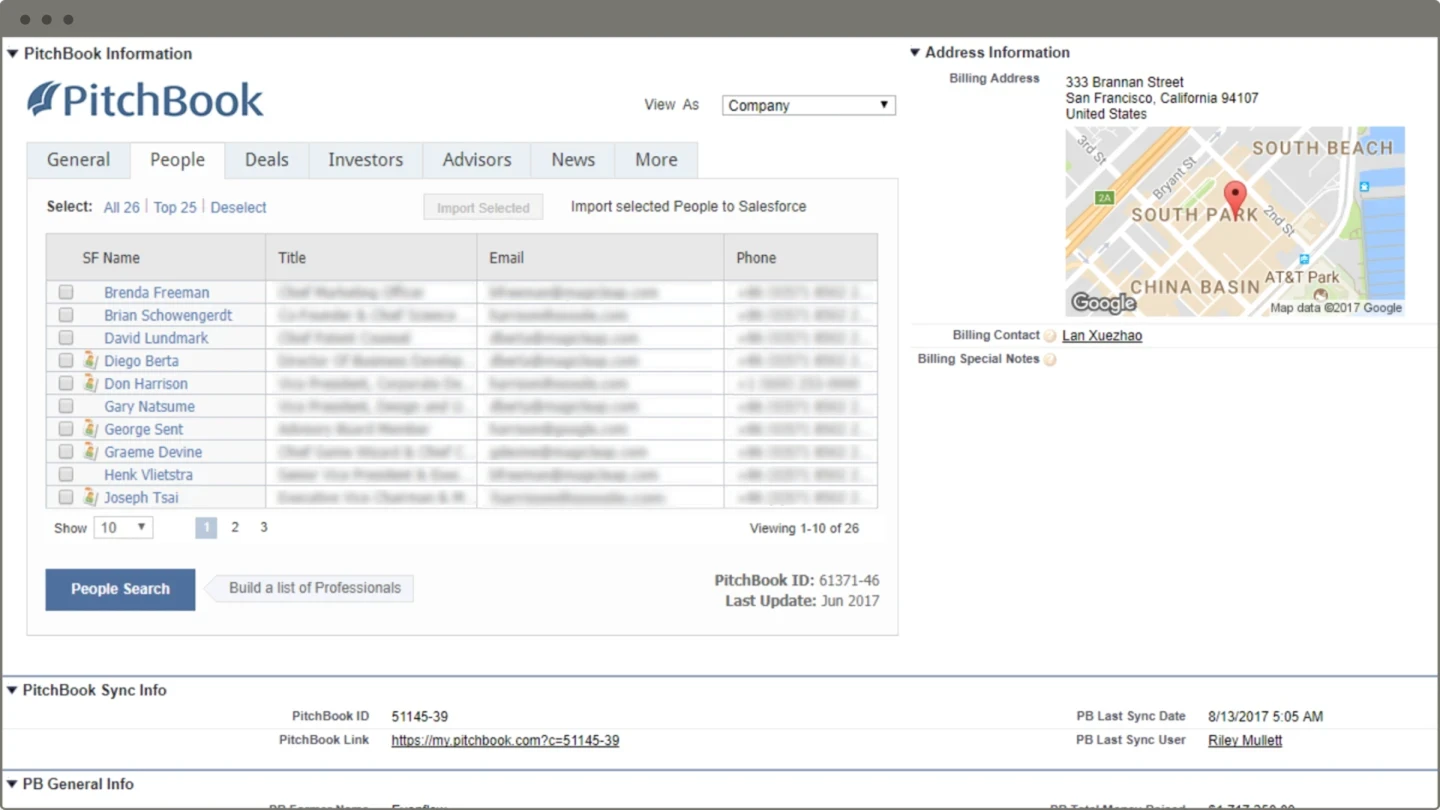
Task: Mark the Don Harrison checkbox
Action: (x=66, y=383)
